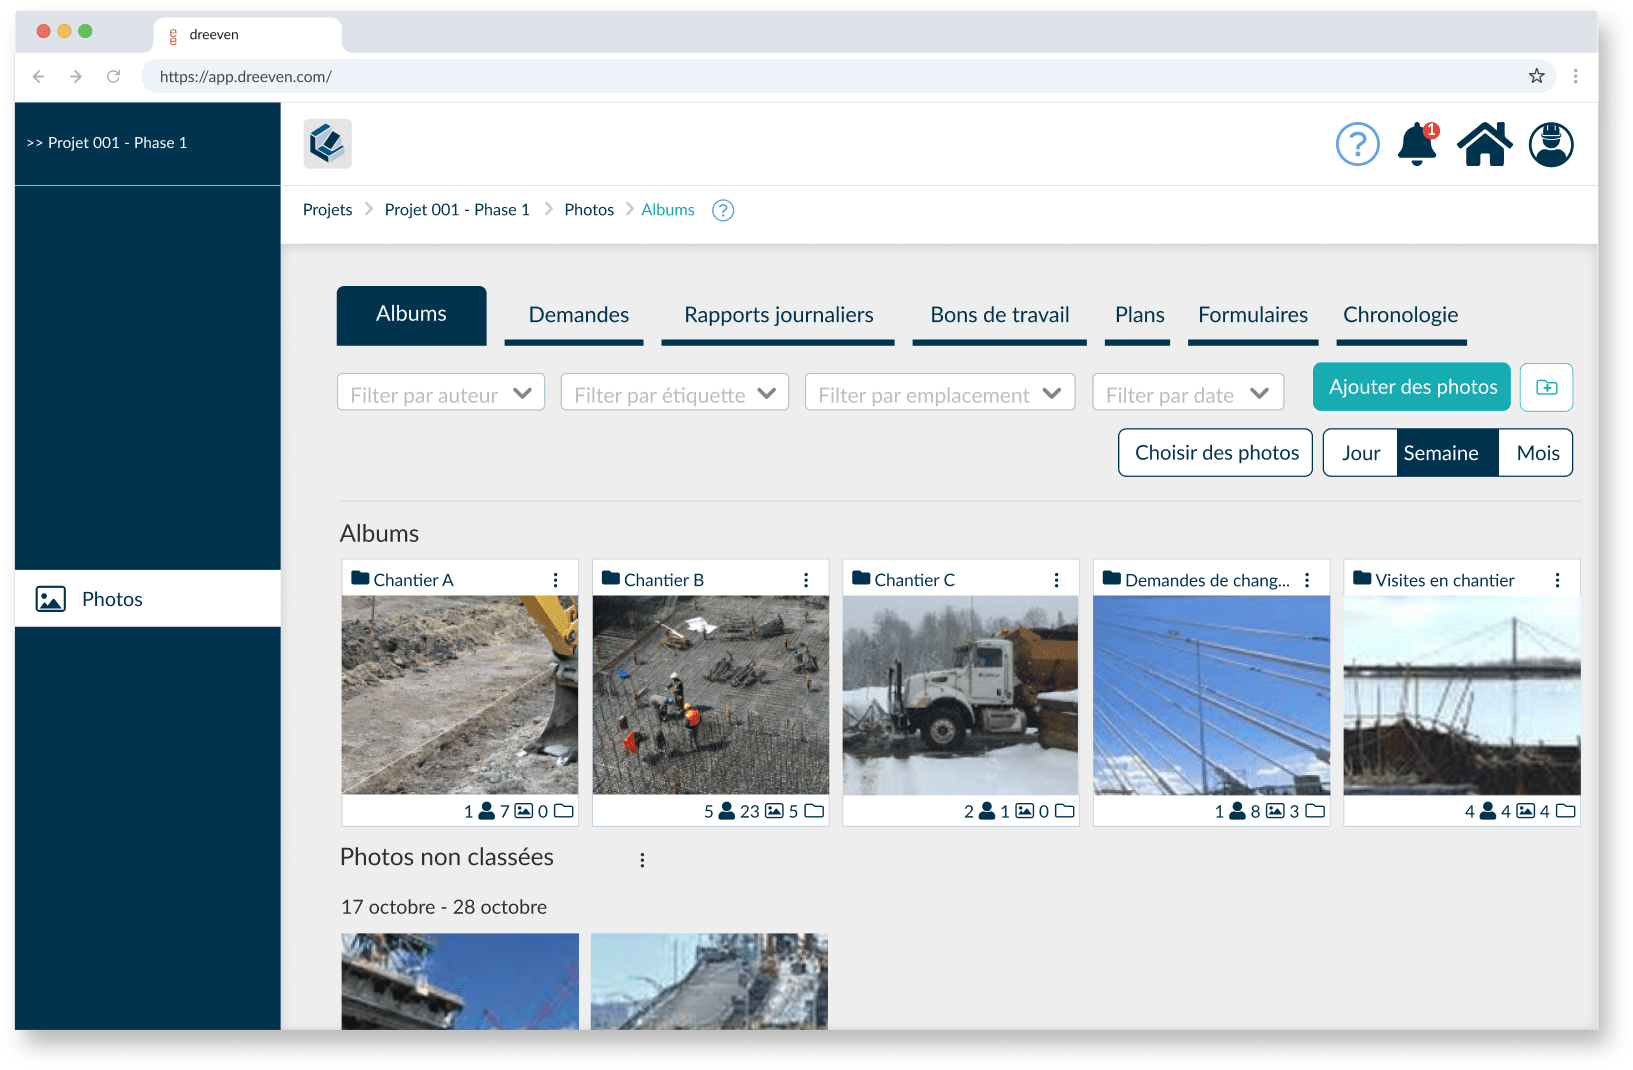Switch view to Semaine

pos(1447,453)
